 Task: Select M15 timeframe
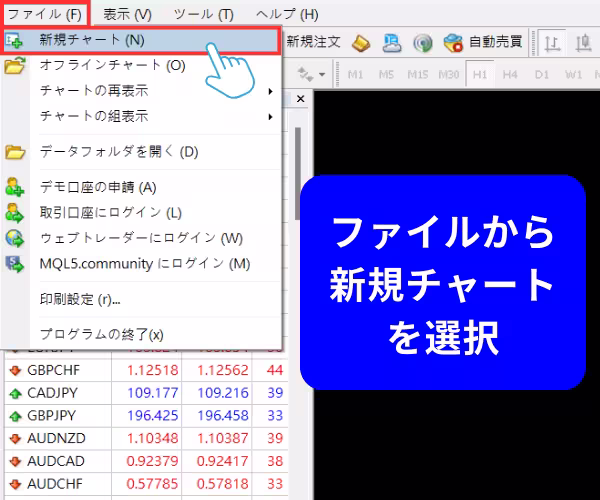[417, 74]
